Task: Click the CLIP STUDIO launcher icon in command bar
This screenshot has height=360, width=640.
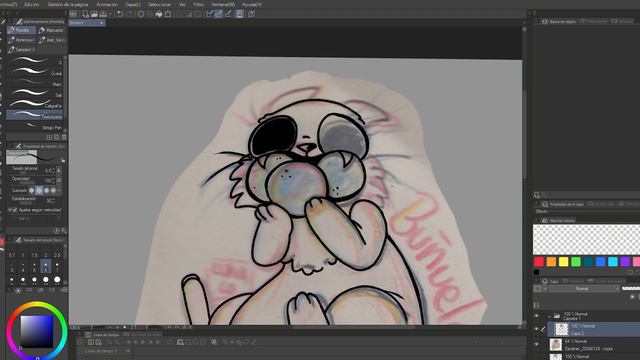Action: [73, 14]
